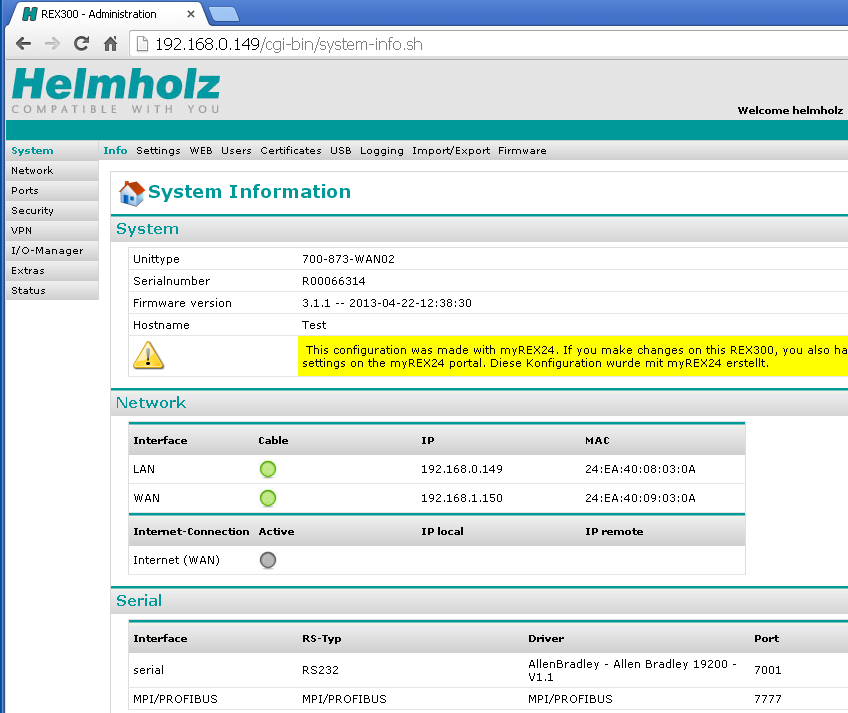Click the REX300 tab favicon
Image resolution: width=848 pixels, height=713 pixels.
click(x=30, y=14)
